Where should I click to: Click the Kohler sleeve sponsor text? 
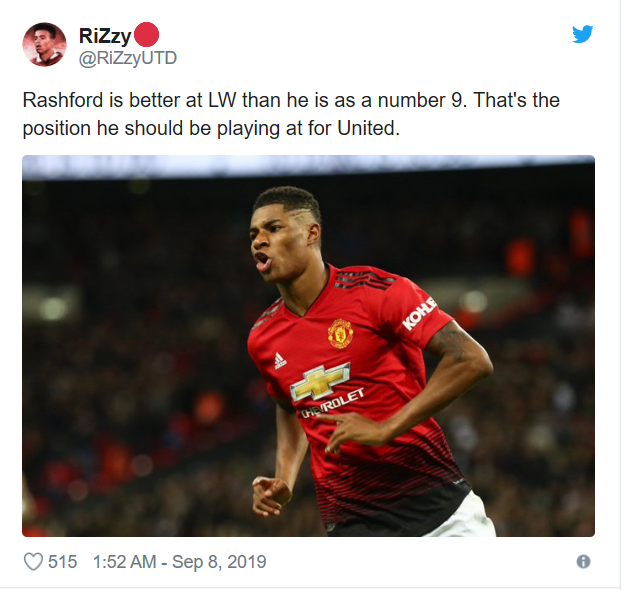(419, 314)
